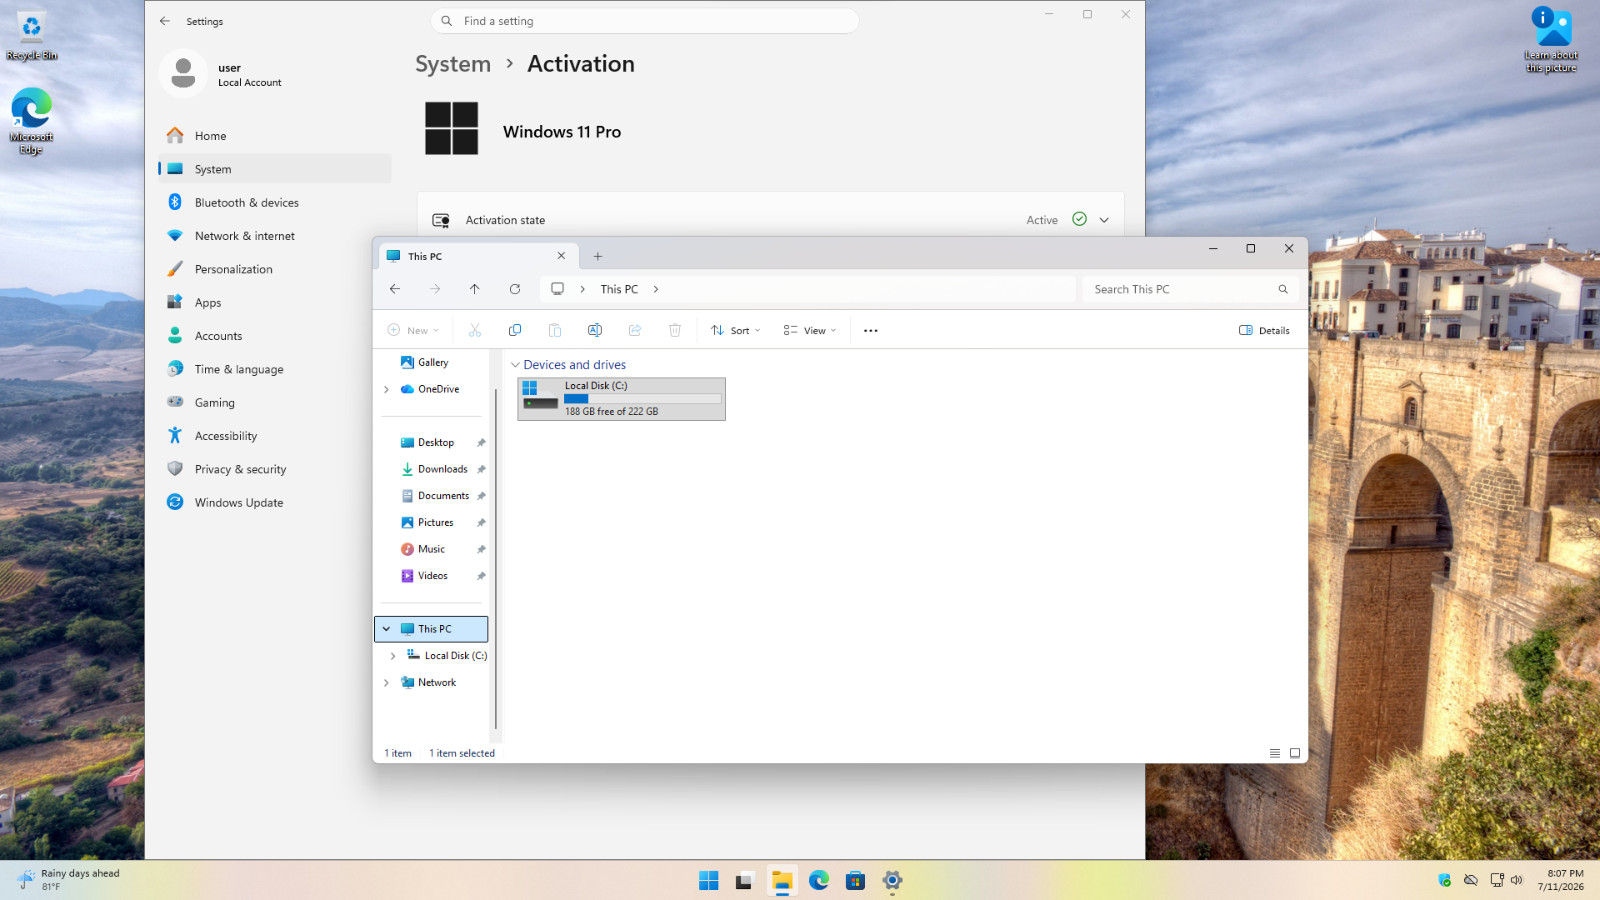Launch Microsoft Edge from the taskbar
Viewport: 1600px width, 900px height.
pyautogui.click(x=819, y=880)
